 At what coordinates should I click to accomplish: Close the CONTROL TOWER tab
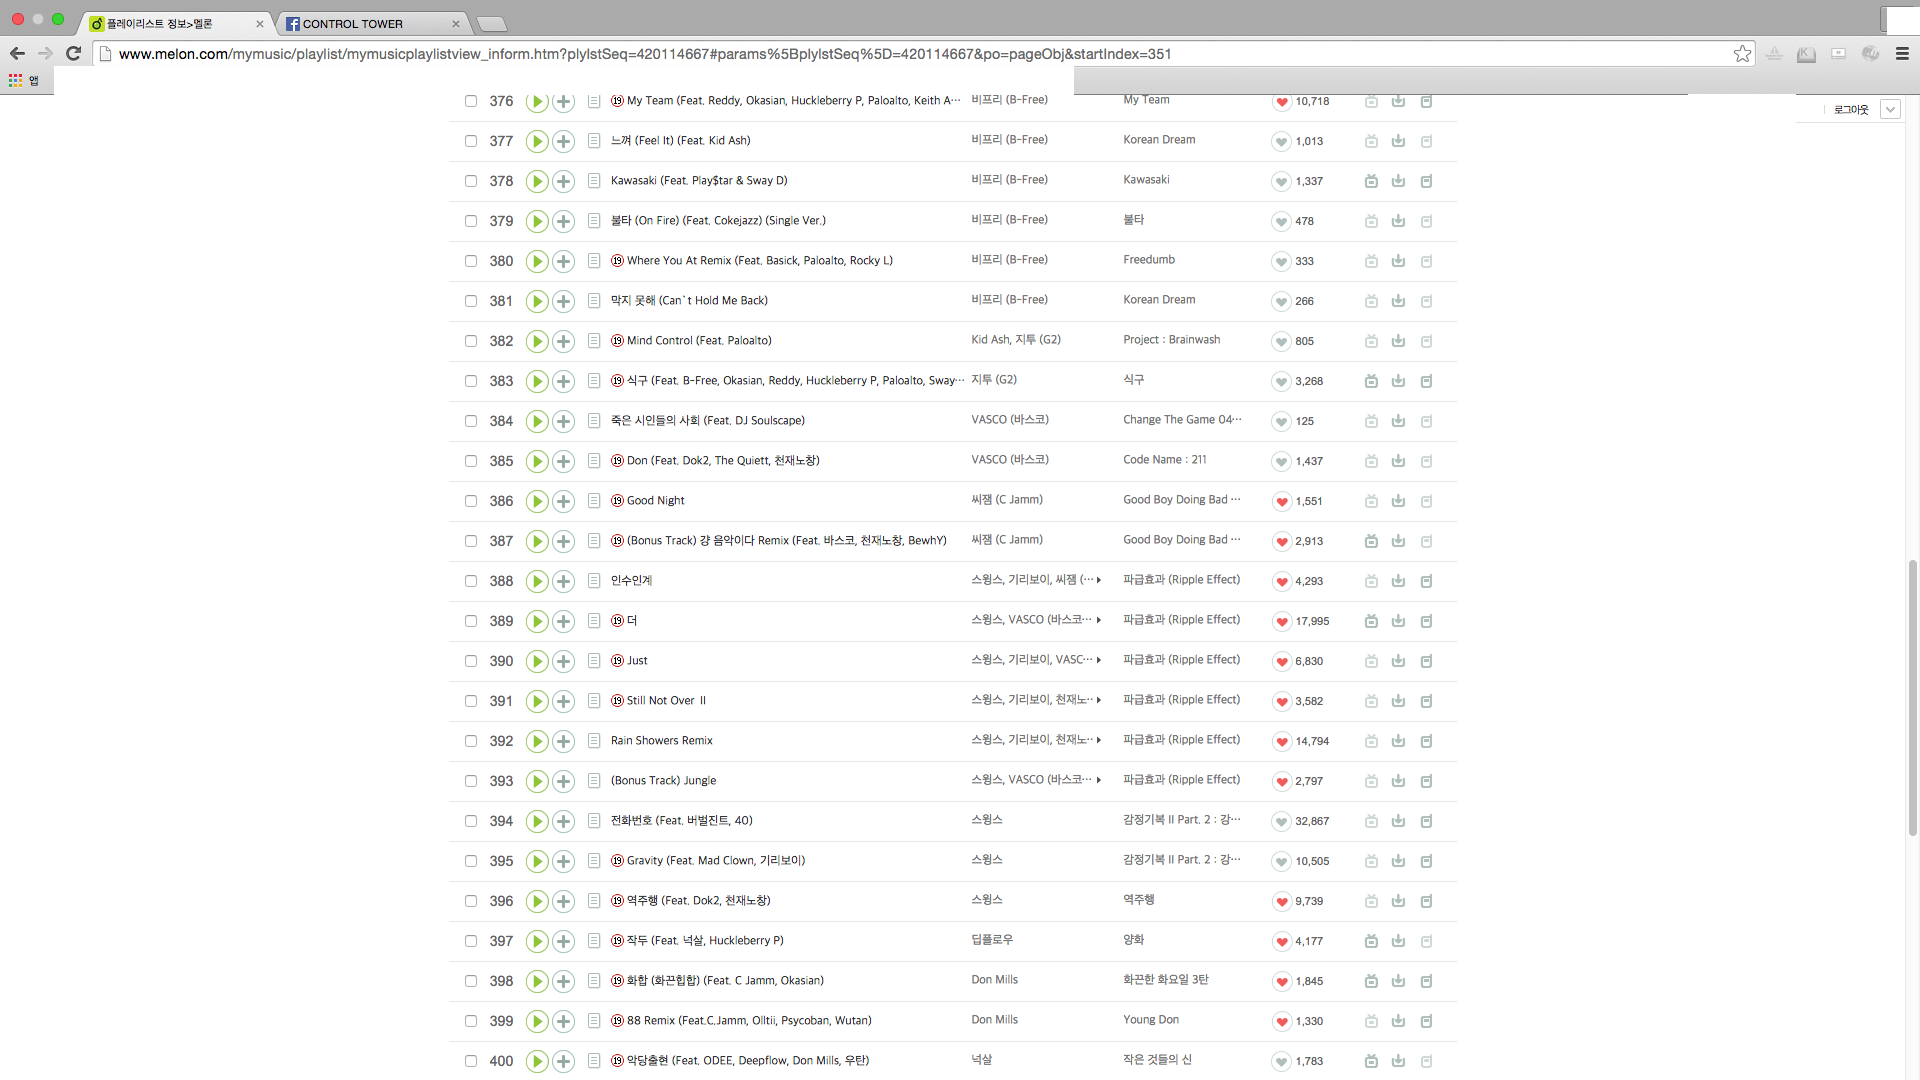(456, 24)
